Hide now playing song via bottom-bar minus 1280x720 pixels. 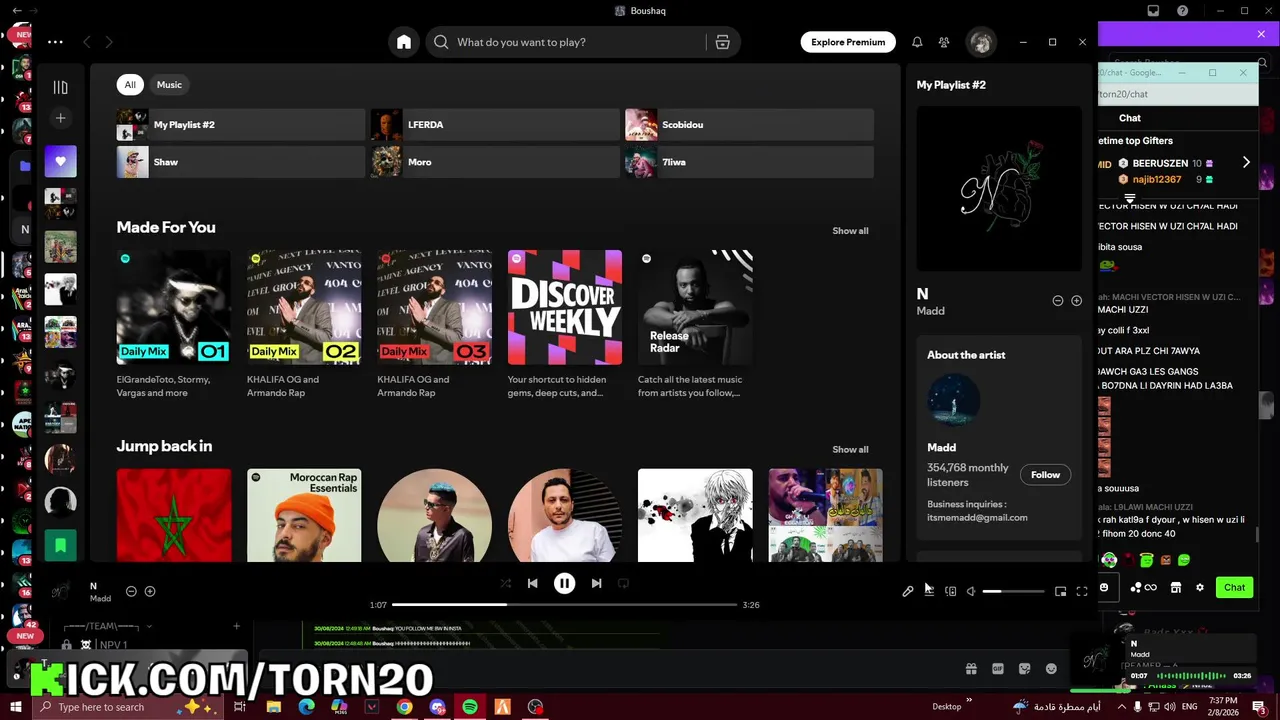pyautogui.click(x=131, y=591)
